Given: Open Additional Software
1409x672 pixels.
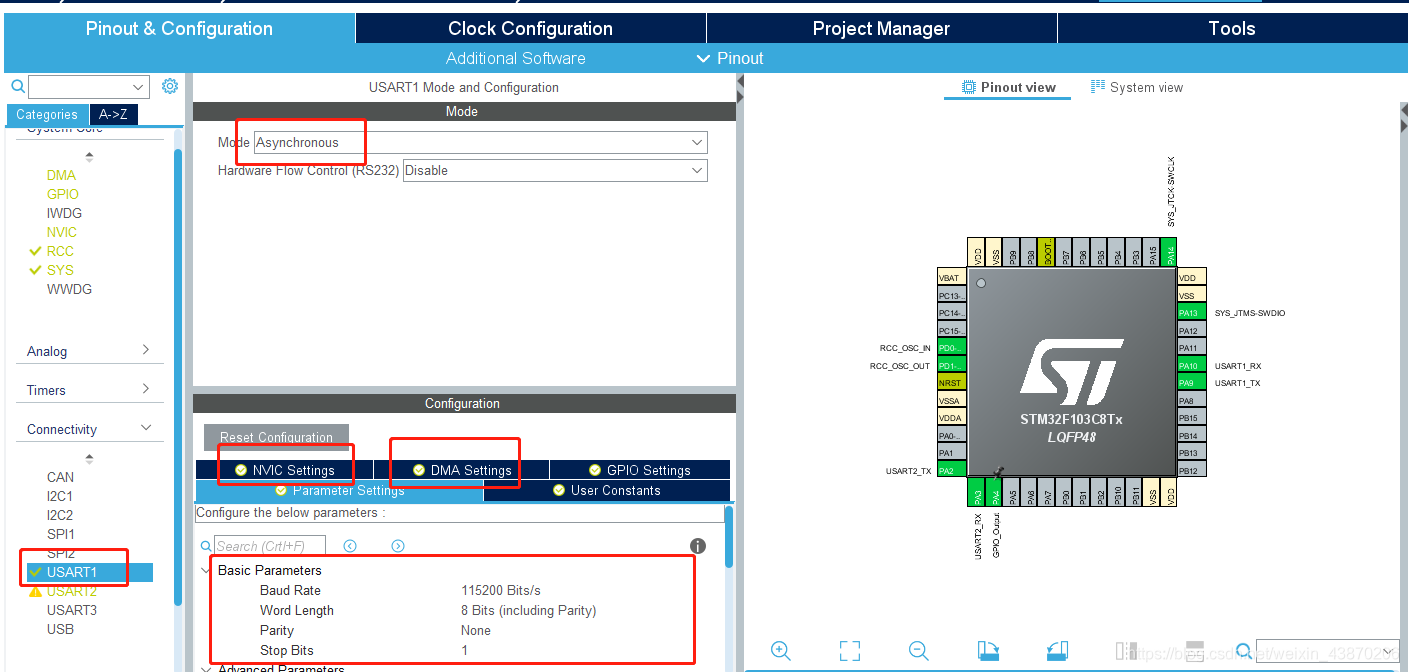Looking at the screenshot, I should (x=515, y=58).
